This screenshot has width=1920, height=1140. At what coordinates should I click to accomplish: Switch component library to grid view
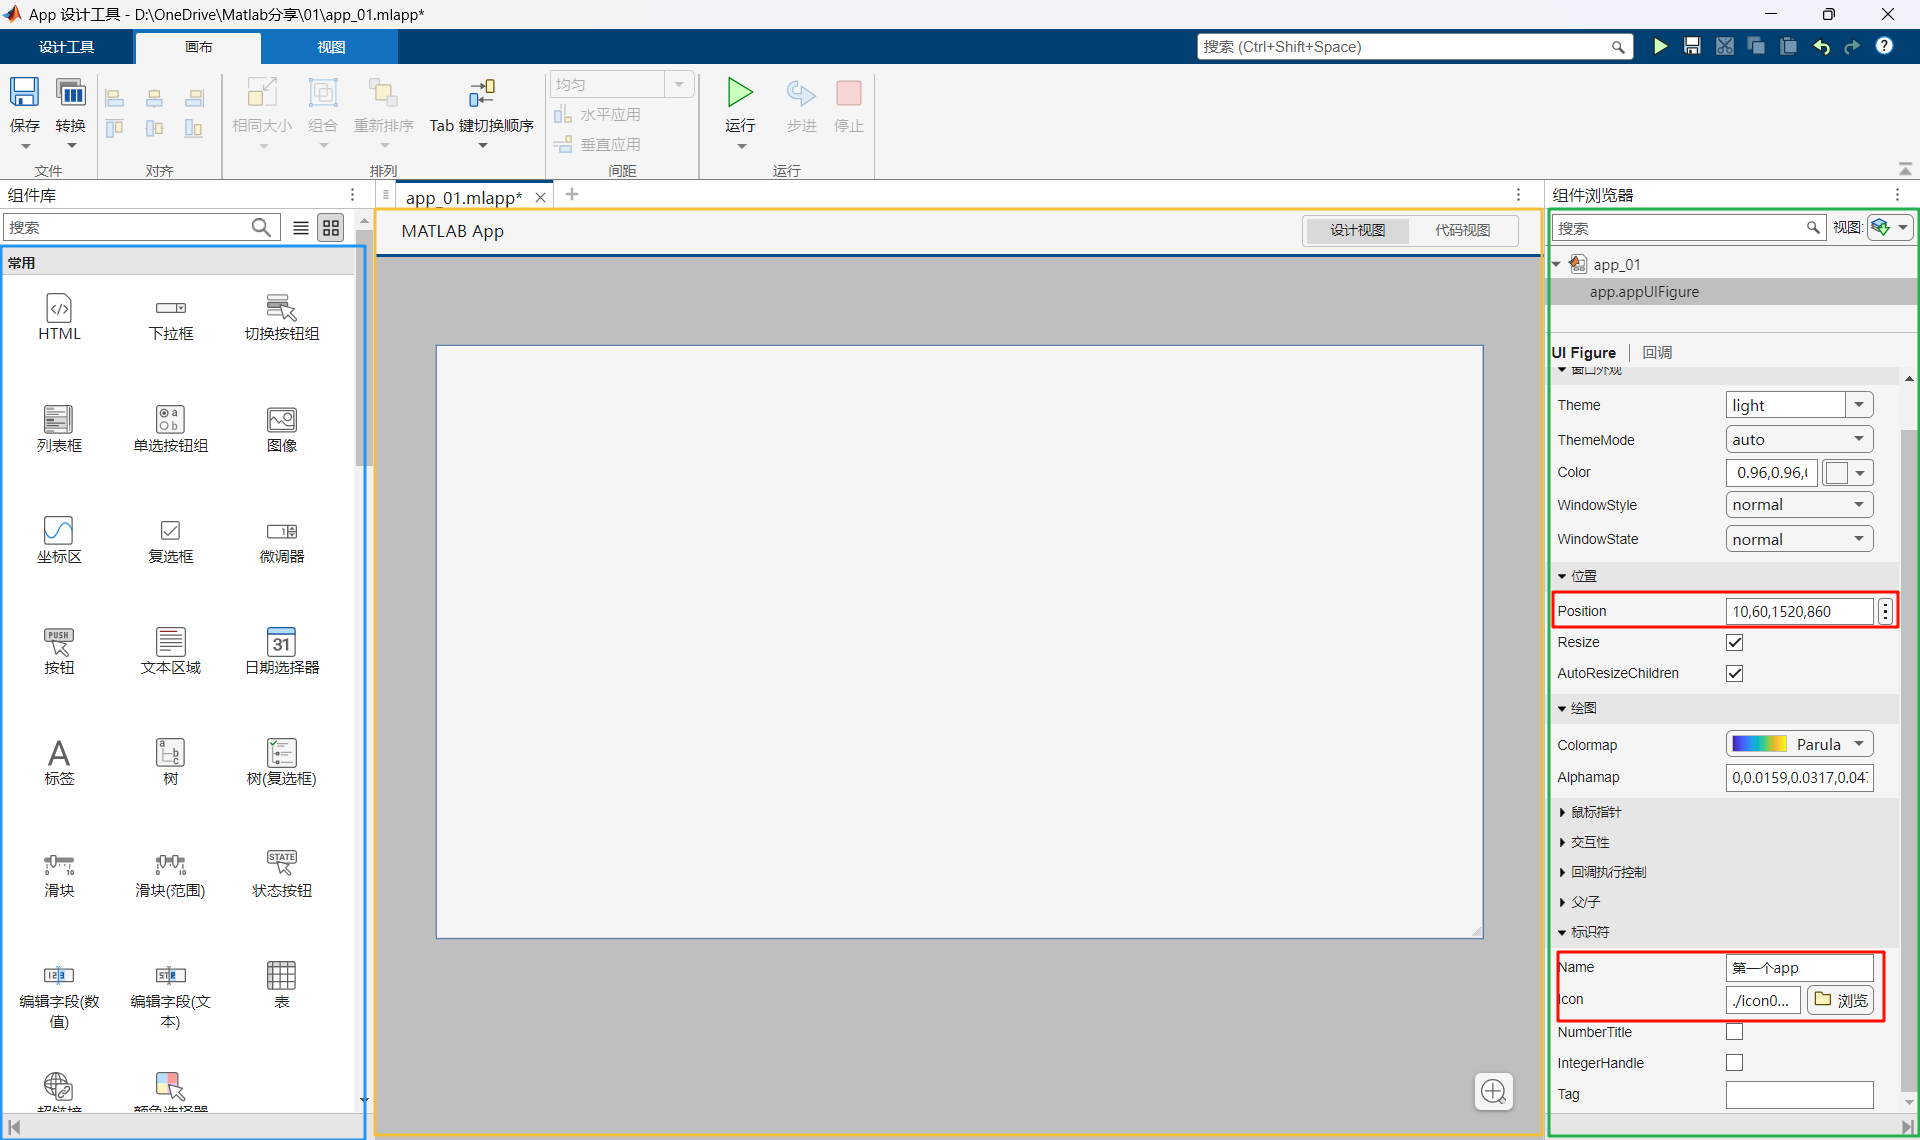click(331, 228)
